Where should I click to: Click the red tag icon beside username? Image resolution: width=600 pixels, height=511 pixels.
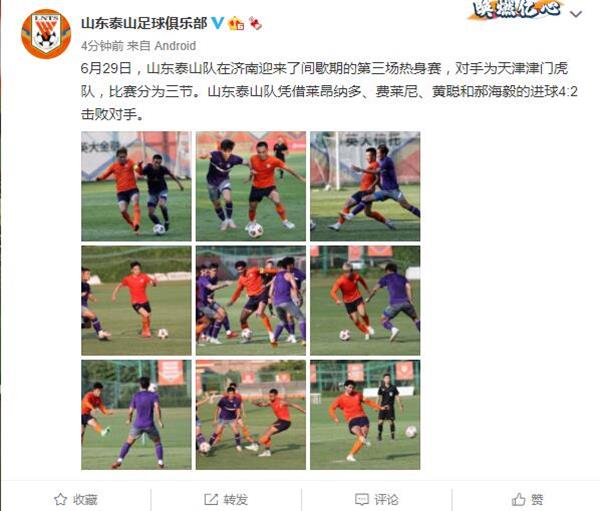[255, 23]
